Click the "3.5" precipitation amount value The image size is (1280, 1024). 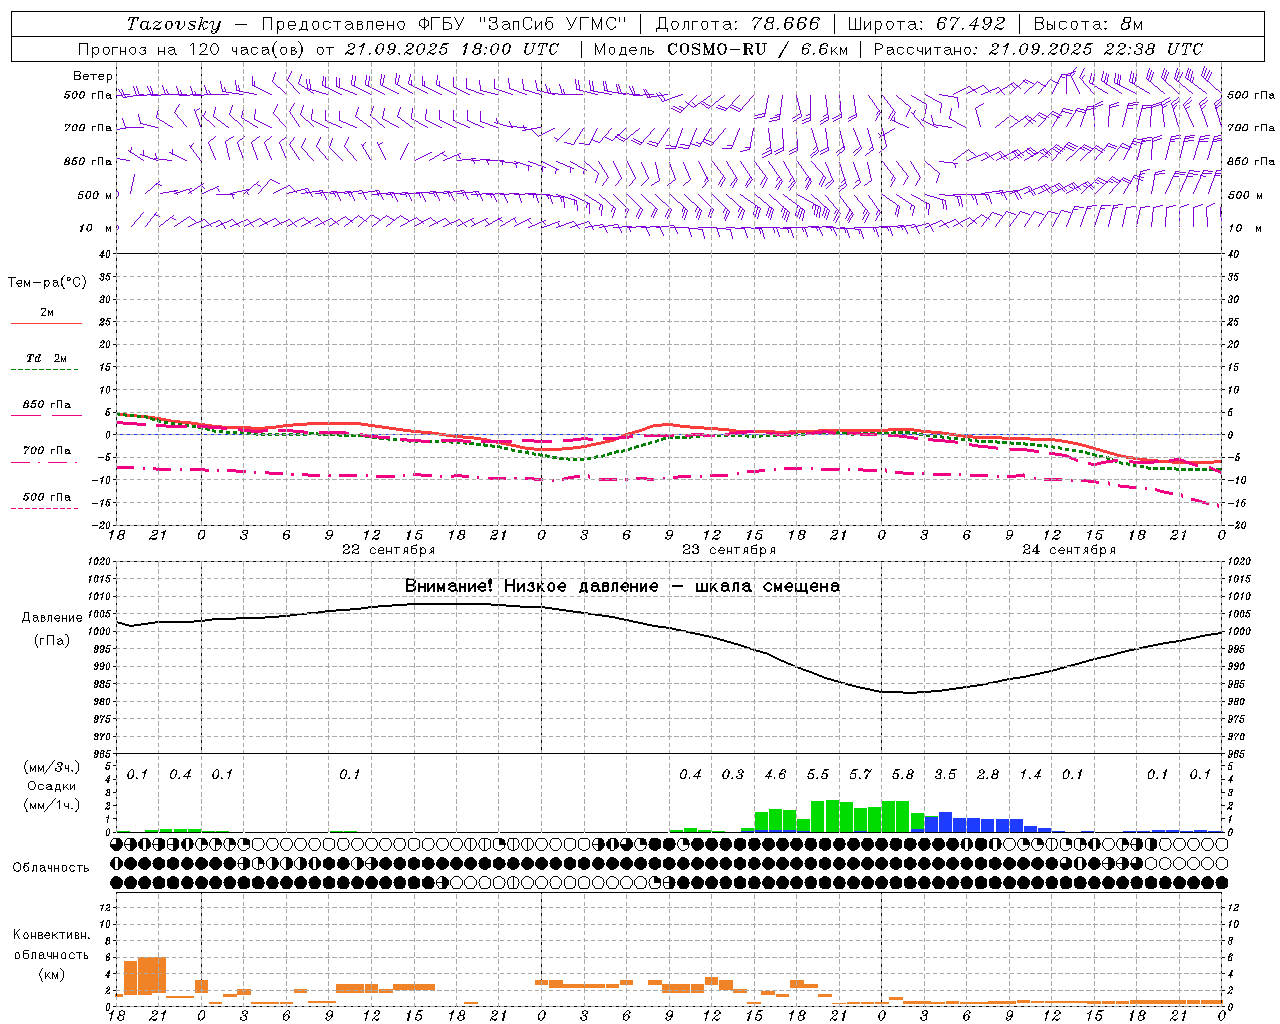click(945, 775)
